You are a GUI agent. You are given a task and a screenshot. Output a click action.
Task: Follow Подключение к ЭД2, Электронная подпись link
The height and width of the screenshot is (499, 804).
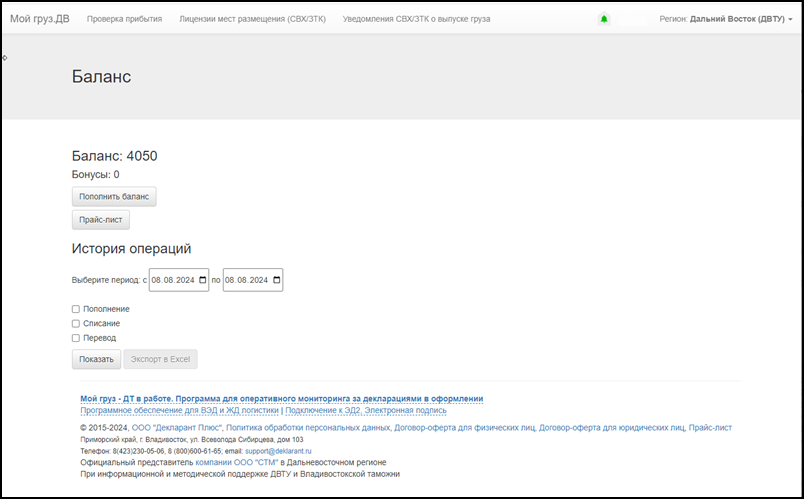(366, 410)
